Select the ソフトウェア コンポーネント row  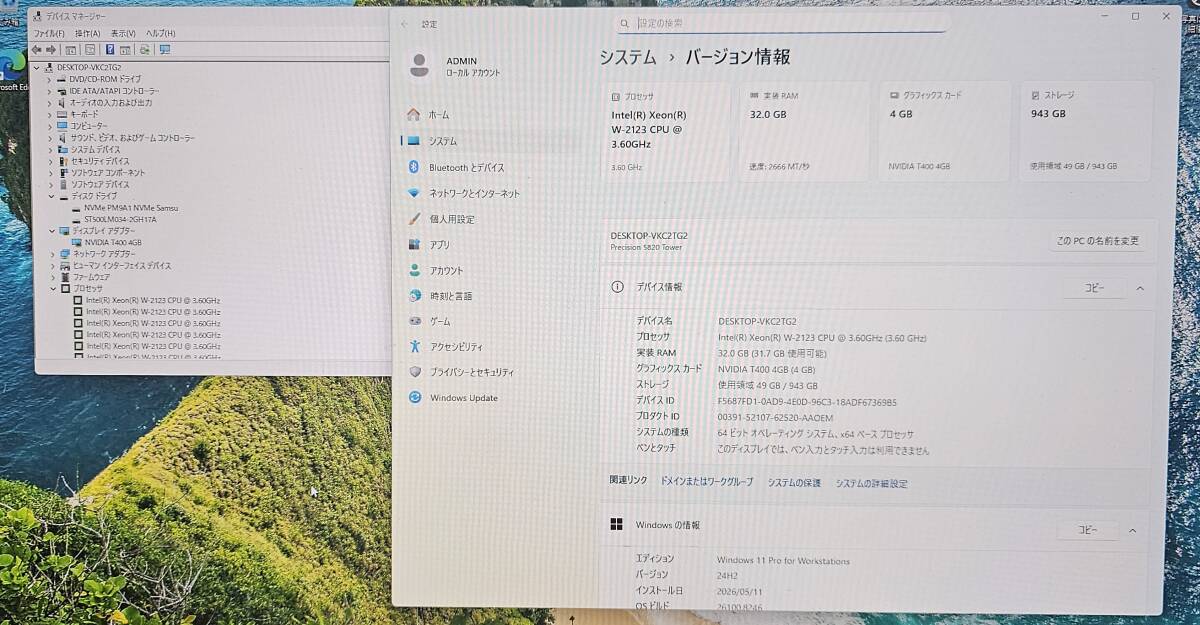tap(108, 172)
